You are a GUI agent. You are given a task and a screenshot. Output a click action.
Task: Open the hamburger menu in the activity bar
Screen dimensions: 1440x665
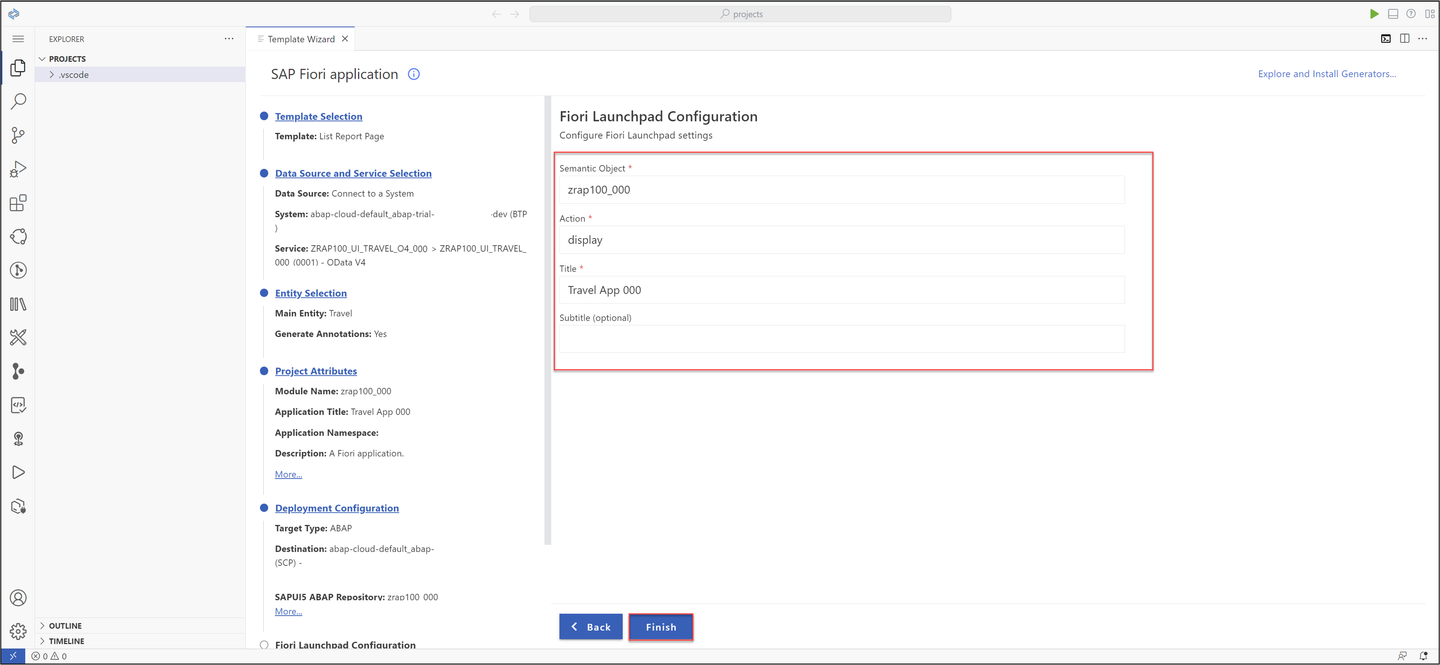pos(18,39)
